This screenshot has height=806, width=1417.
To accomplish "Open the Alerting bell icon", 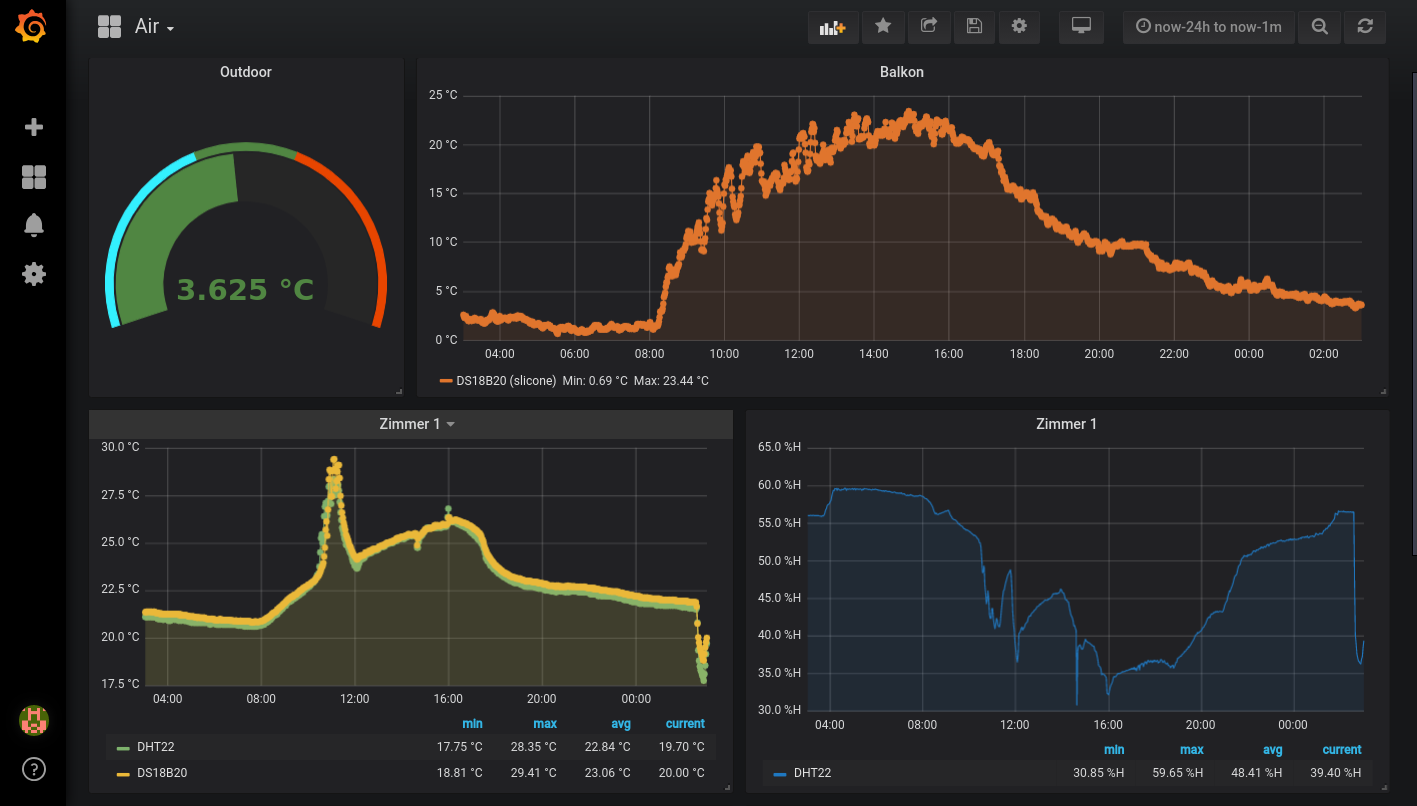I will click(x=34, y=225).
